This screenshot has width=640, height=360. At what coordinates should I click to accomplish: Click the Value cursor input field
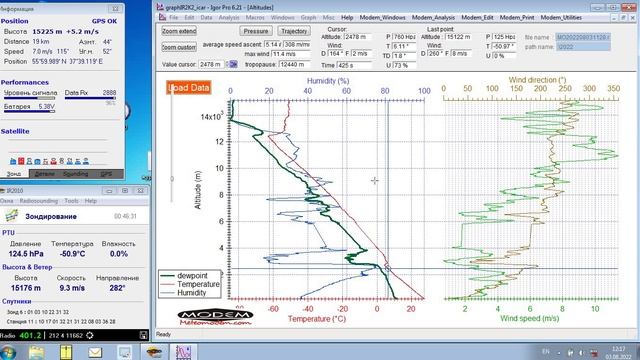tap(211, 64)
